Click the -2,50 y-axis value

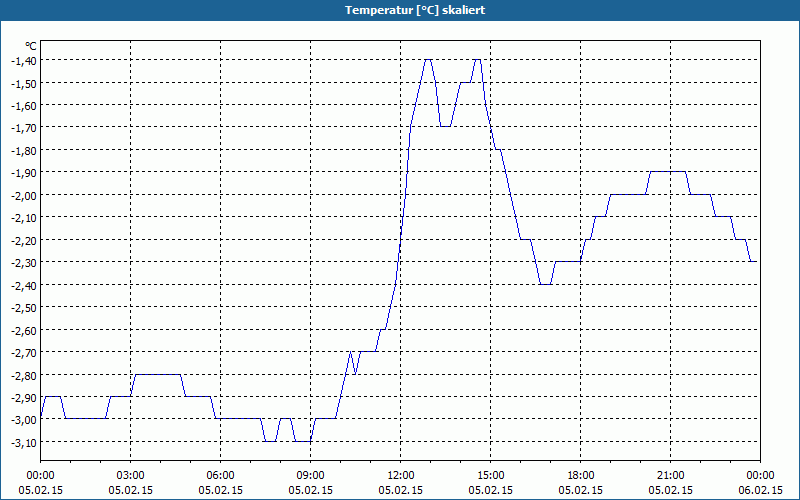[x=24, y=307]
